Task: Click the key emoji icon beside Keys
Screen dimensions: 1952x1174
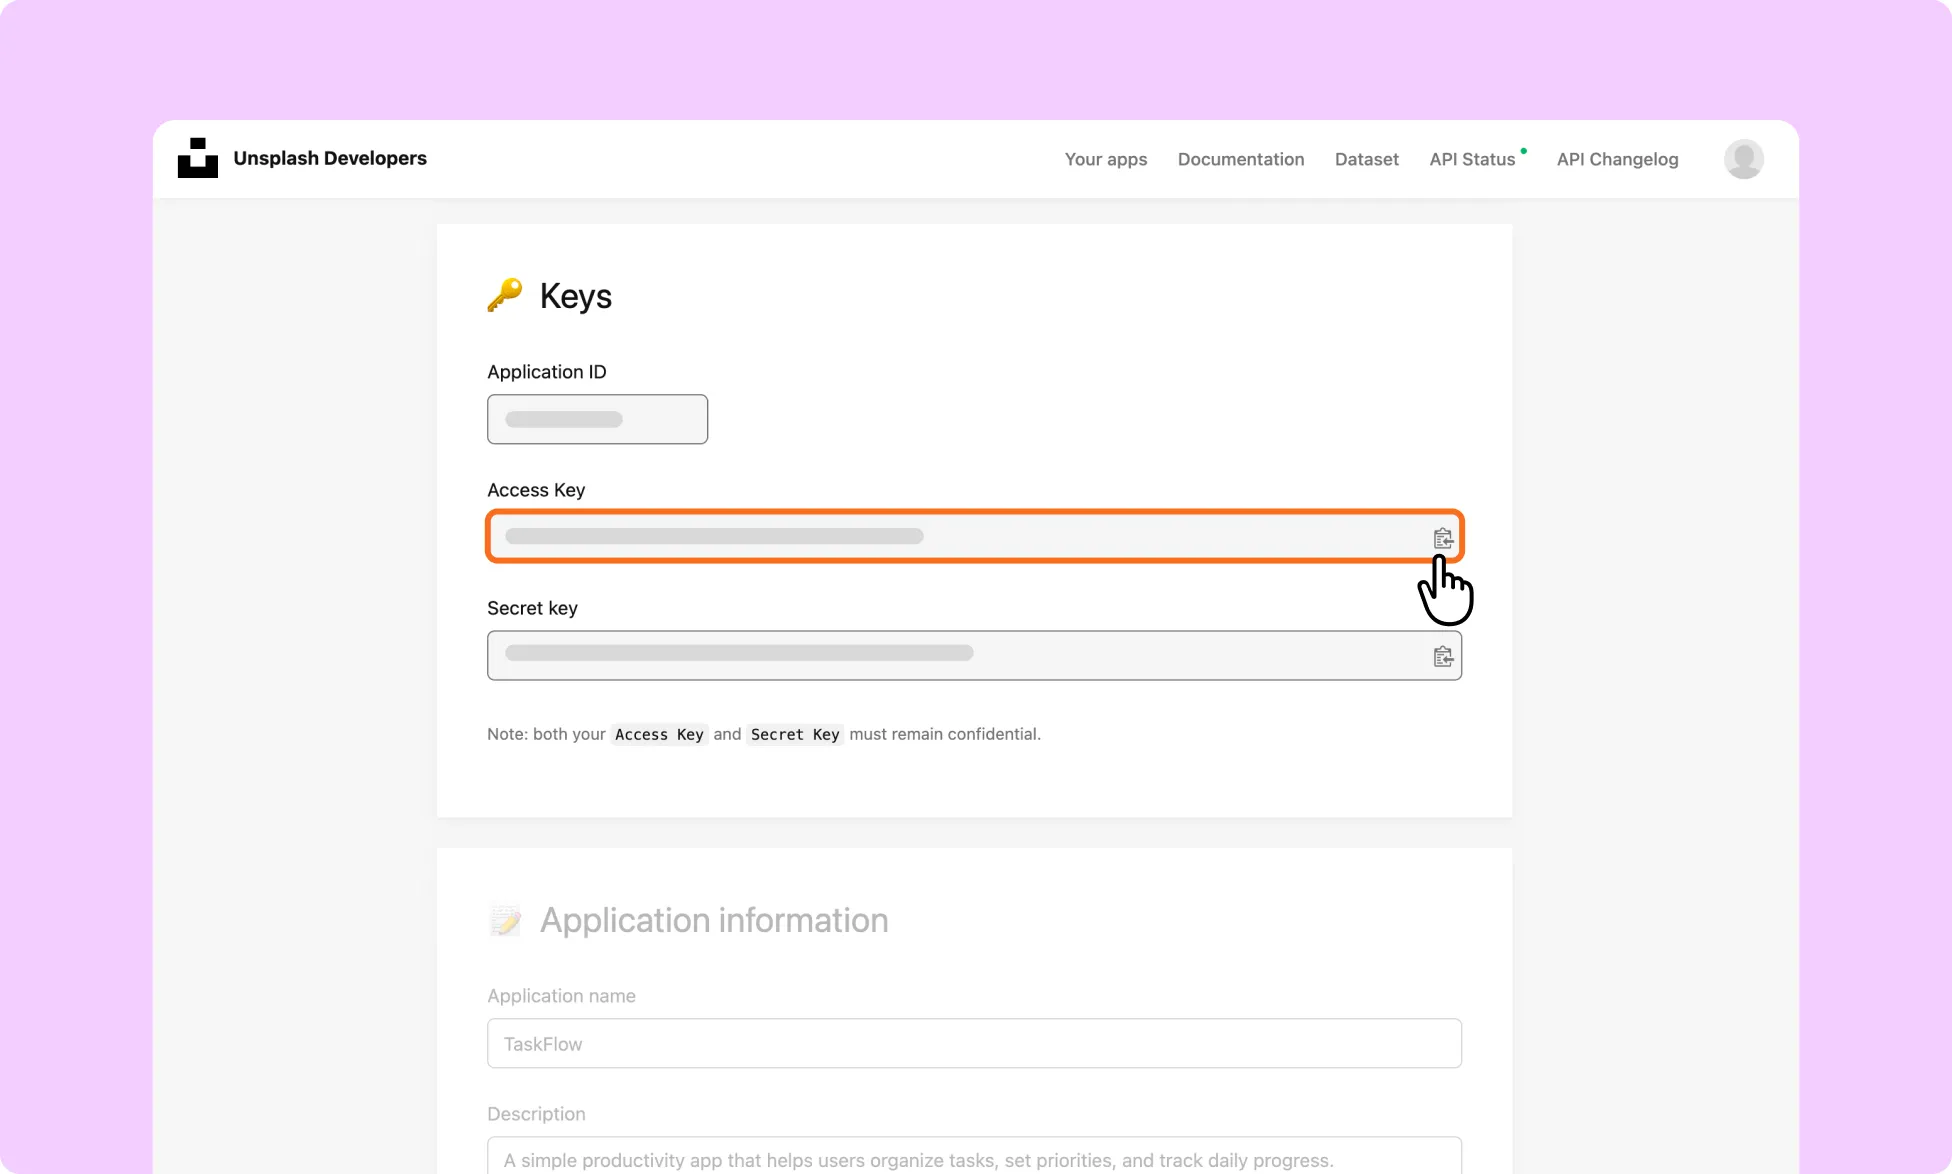Action: tap(505, 295)
